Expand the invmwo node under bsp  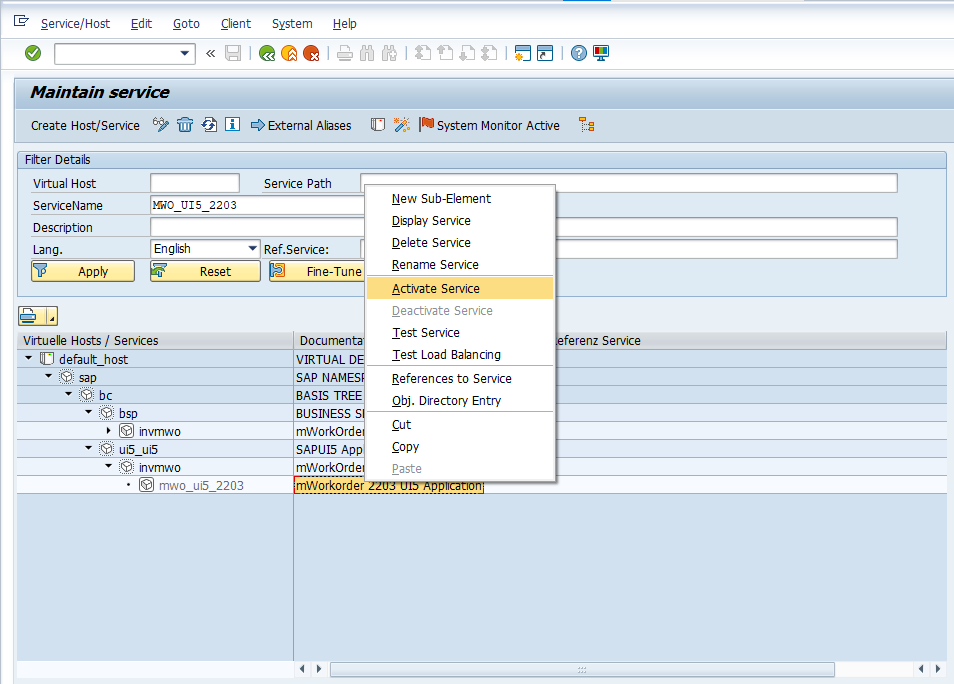(109, 431)
